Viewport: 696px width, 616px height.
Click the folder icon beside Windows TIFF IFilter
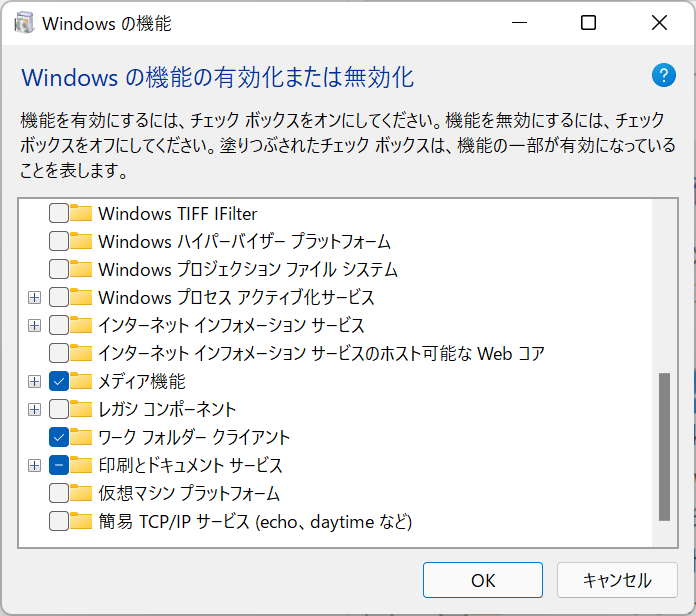[81, 213]
